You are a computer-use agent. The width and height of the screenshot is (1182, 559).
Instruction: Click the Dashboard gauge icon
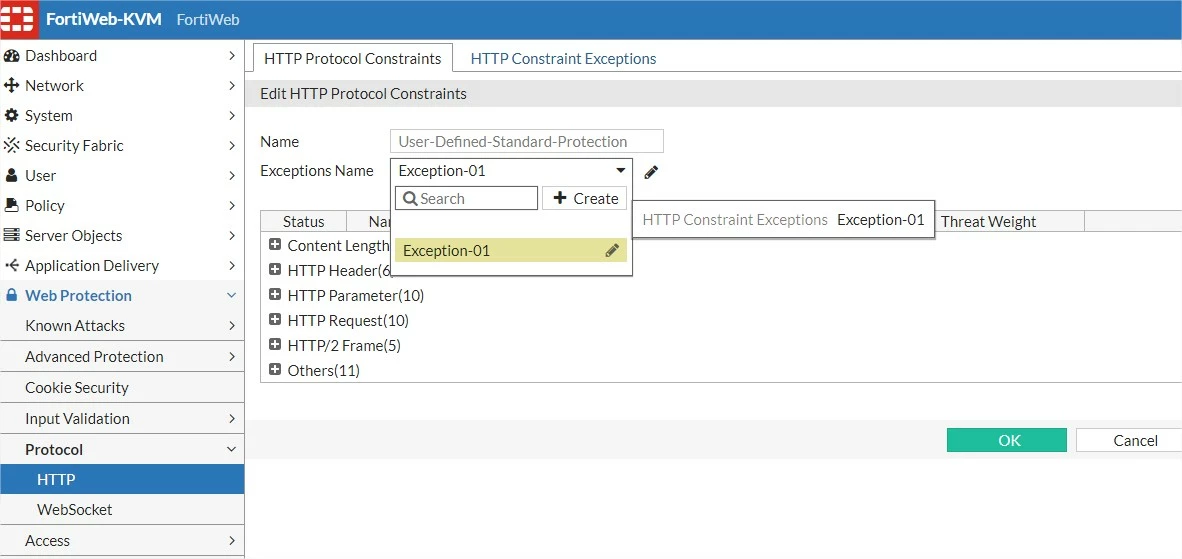click(x=11, y=56)
